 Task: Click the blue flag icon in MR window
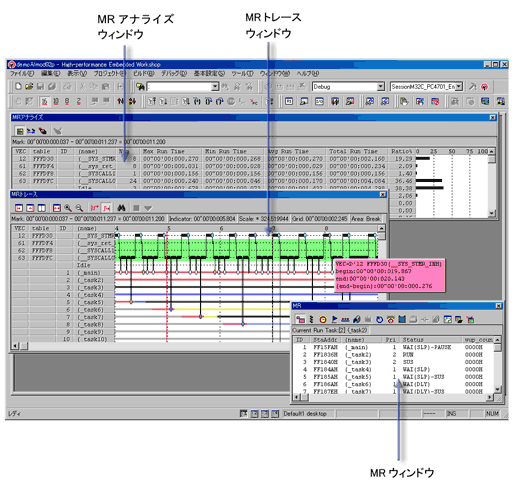coord(334,319)
